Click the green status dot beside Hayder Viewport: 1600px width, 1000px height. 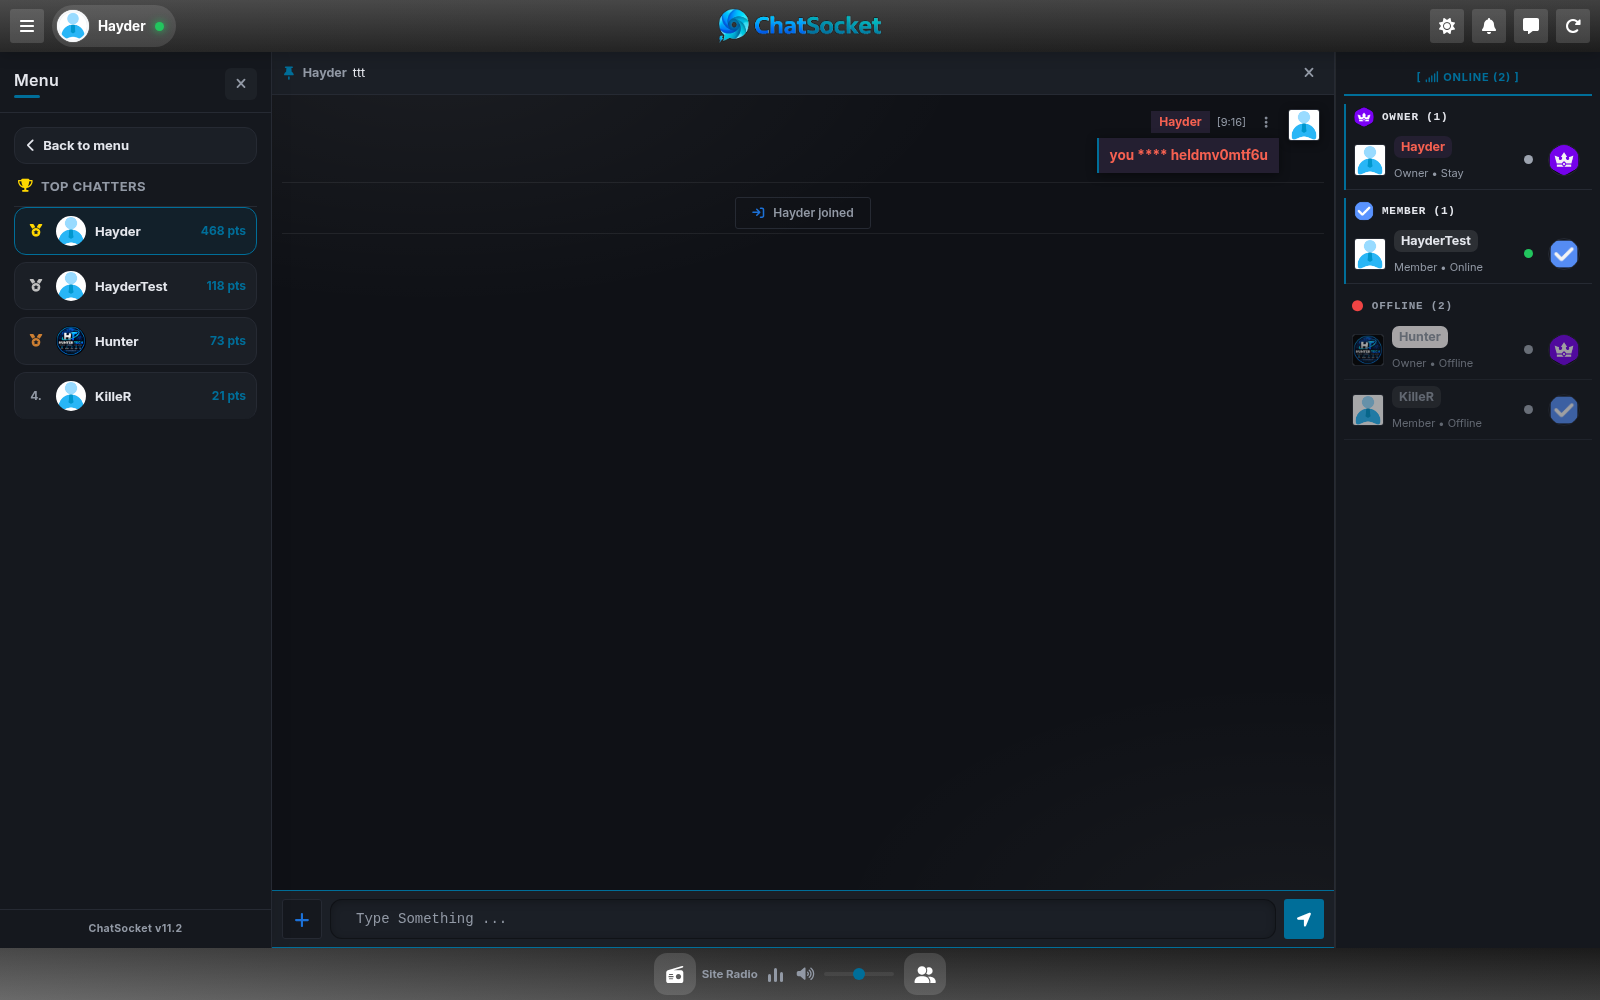159,26
